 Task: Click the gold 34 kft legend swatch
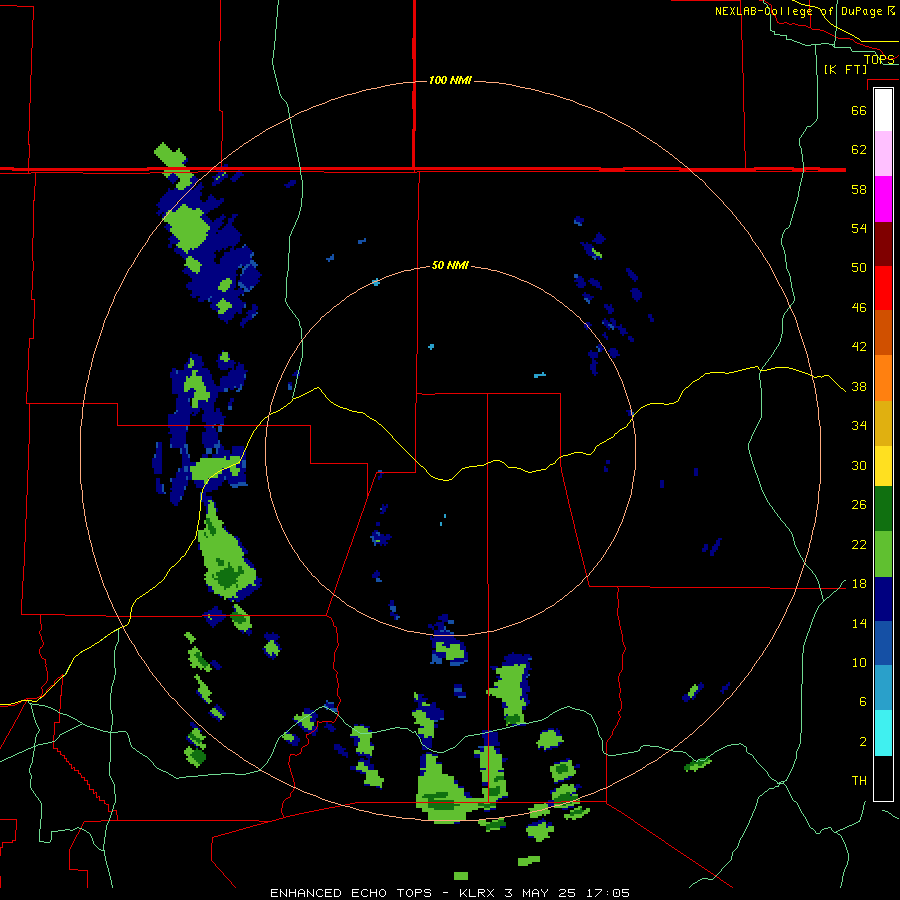(x=883, y=423)
